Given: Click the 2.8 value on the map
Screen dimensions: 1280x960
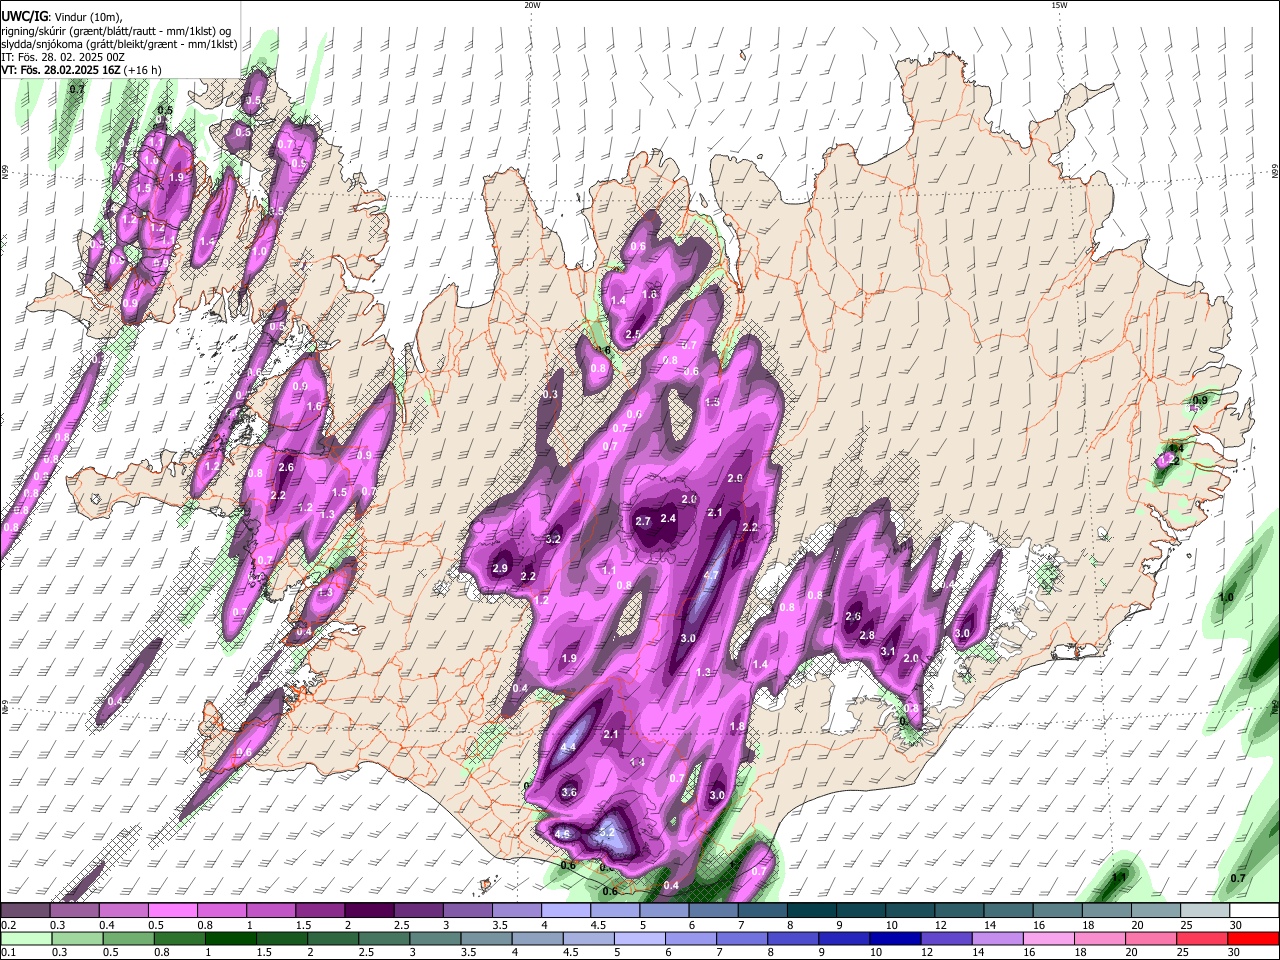Looking at the screenshot, I should point(867,636).
